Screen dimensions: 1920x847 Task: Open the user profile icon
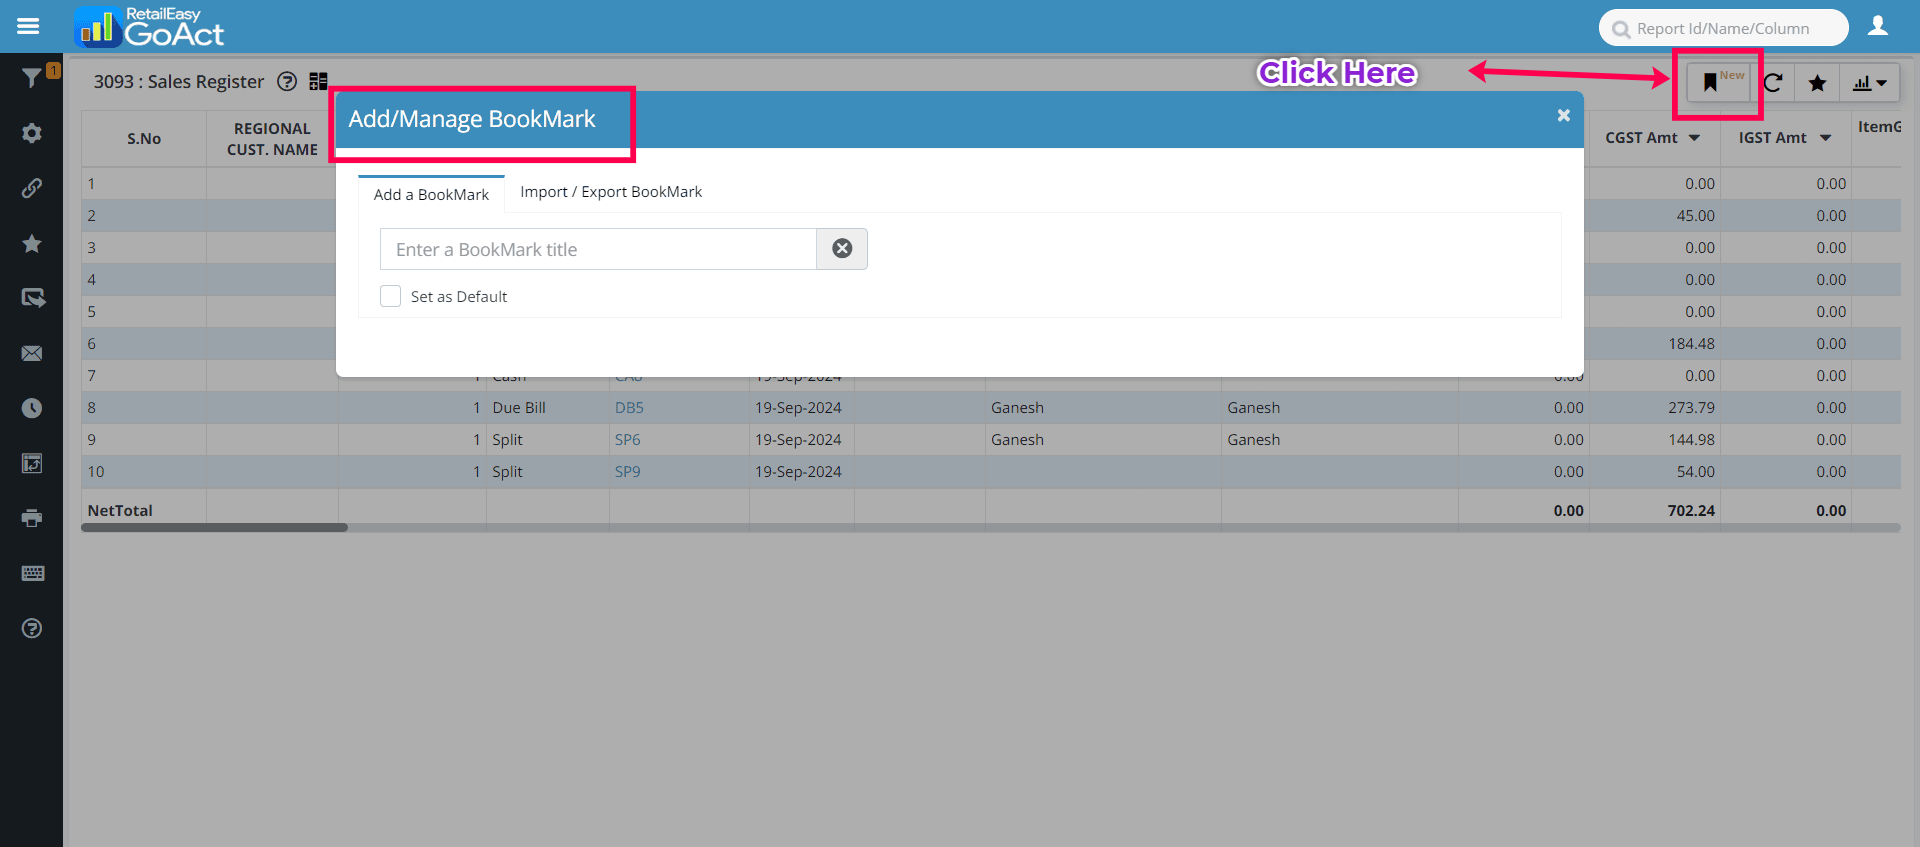pyautogui.click(x=1878, y=26)
